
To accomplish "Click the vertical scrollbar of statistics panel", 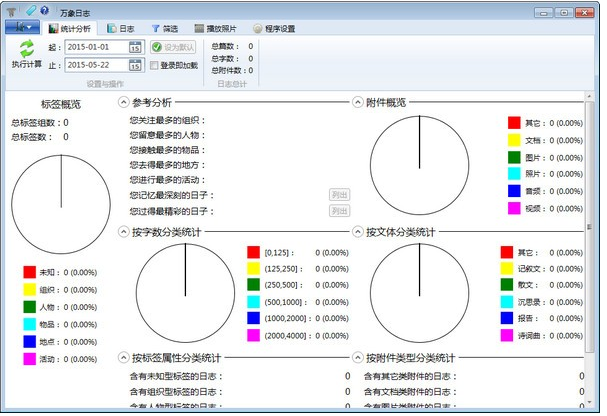I will pyautogui.click(x=589, y=227).
